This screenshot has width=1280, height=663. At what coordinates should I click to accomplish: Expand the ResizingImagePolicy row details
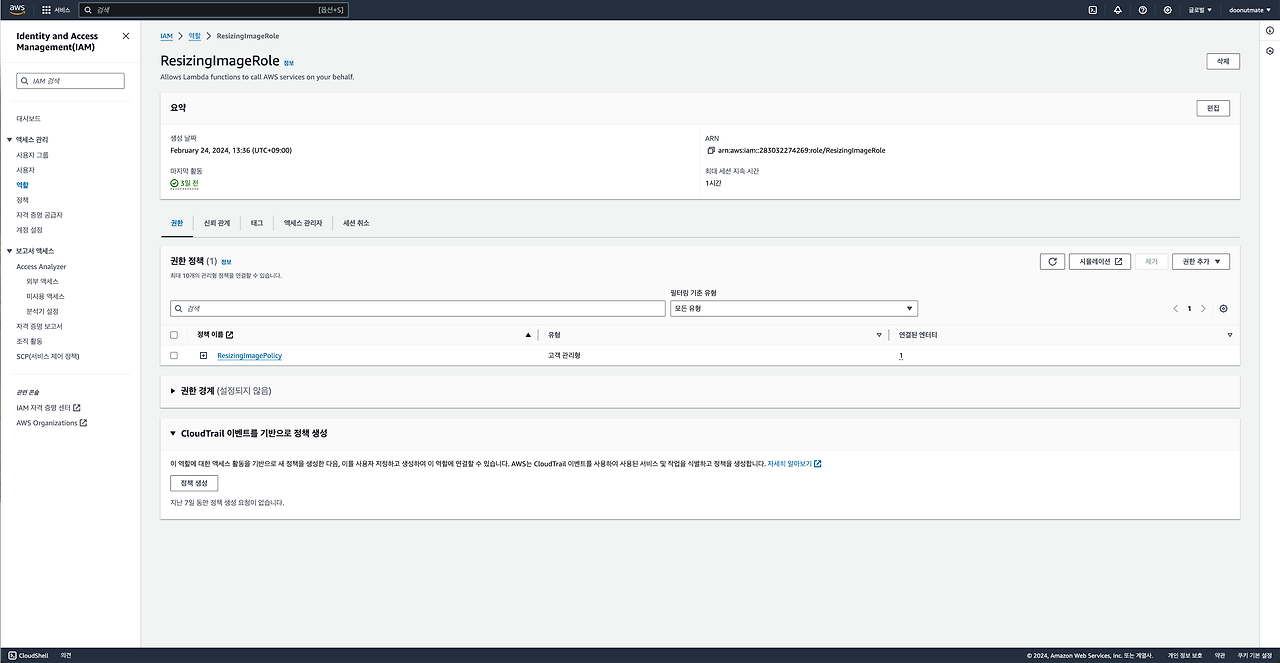pyautogui.click(x=203, y=355)
